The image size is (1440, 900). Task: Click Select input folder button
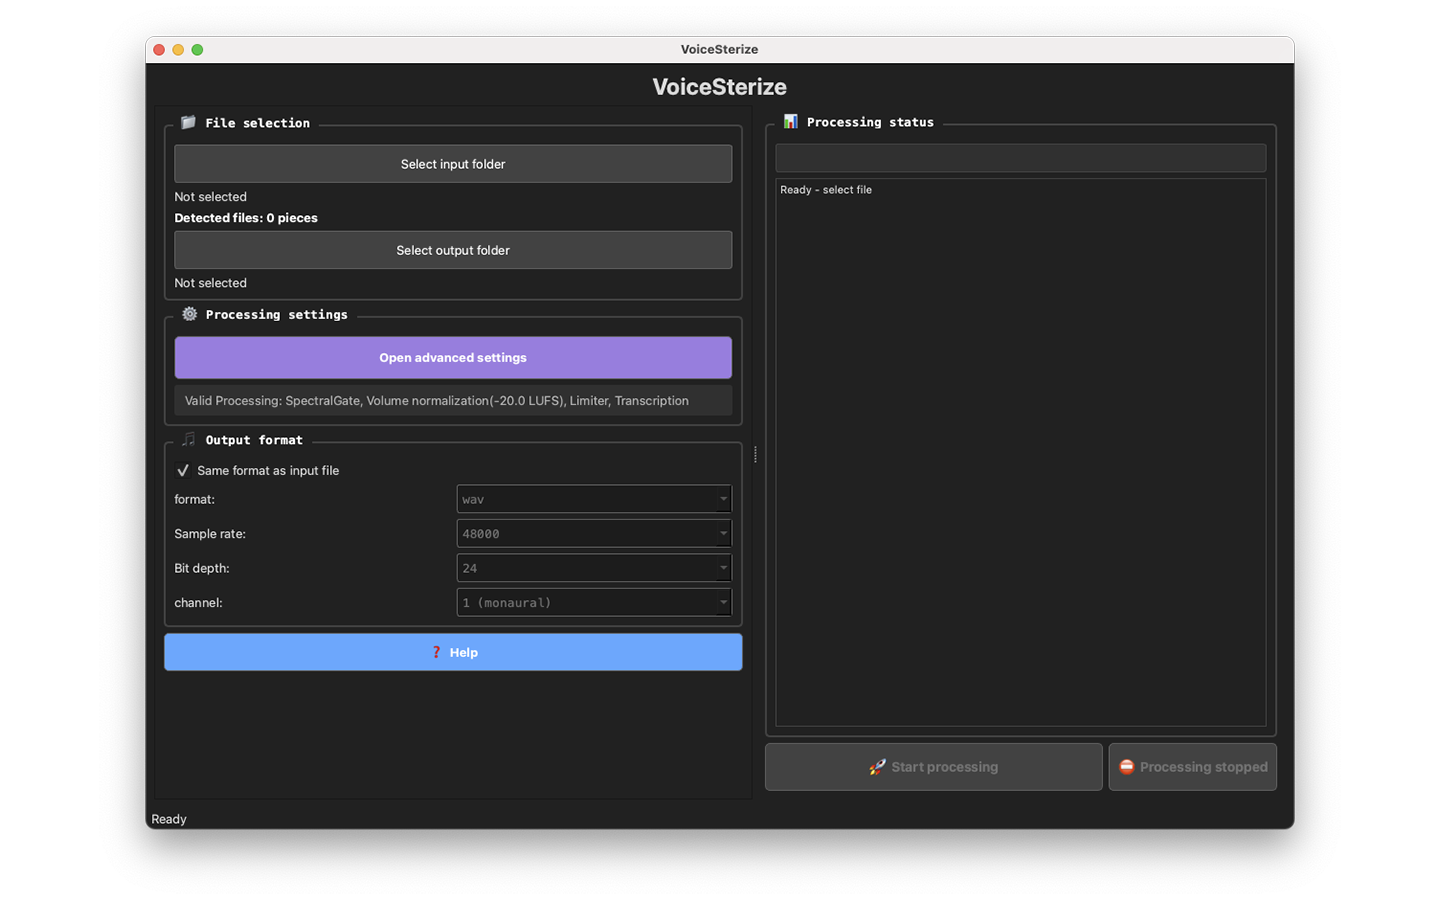pyautogui.click(x=453, y=164)
